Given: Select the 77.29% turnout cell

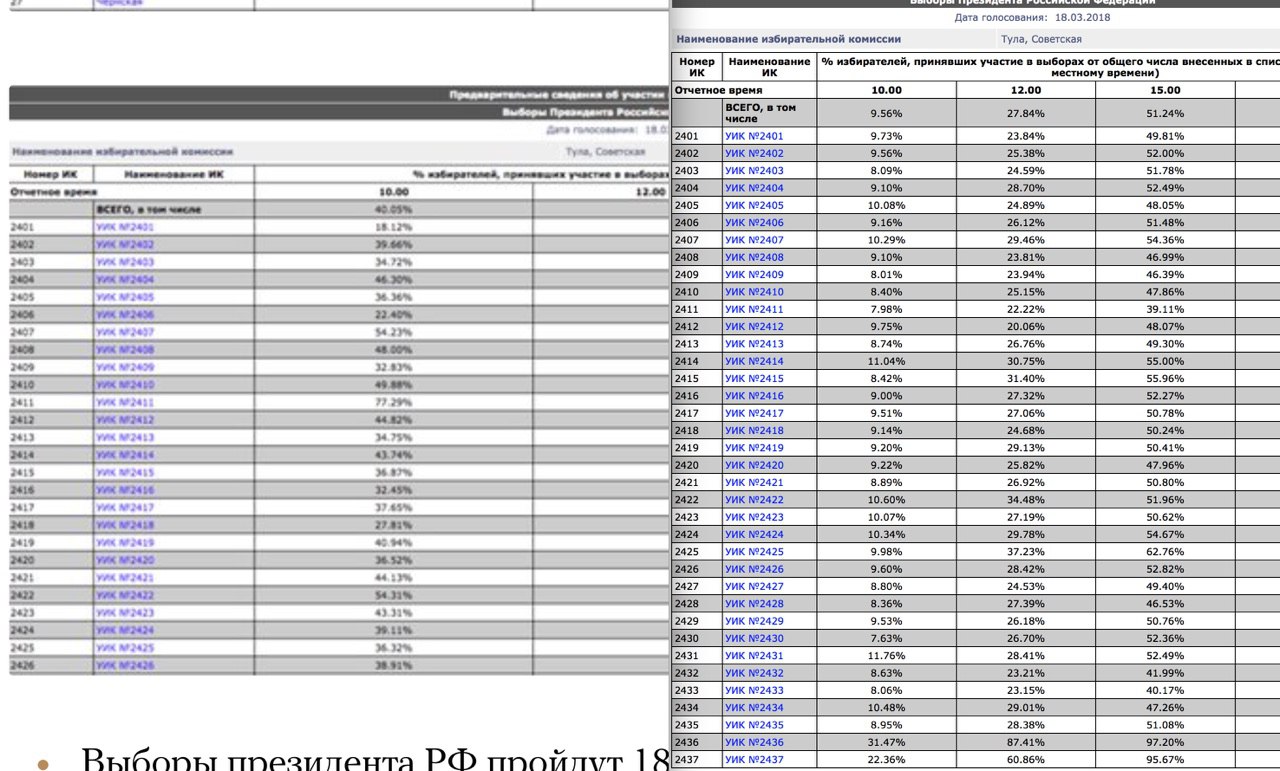Looking at the screenshot, I should pyautogui.click(x=393, y=401).
